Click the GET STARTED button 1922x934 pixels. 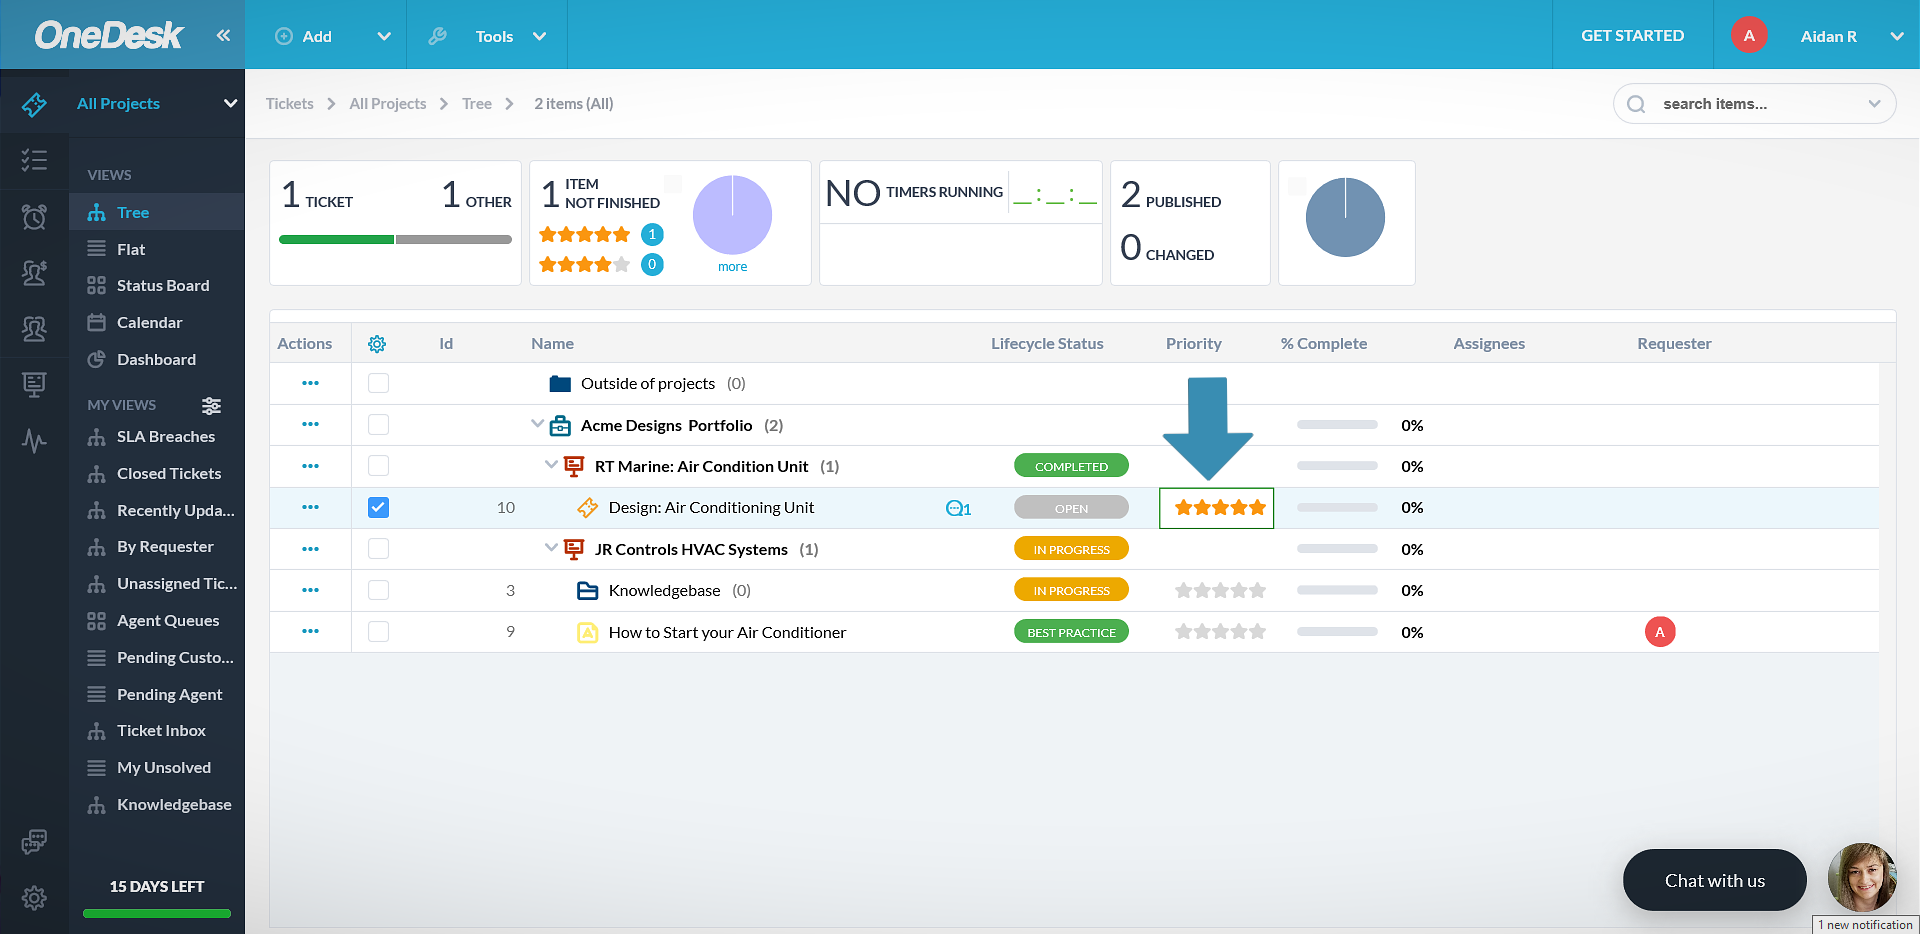(x=1633, y=35)
